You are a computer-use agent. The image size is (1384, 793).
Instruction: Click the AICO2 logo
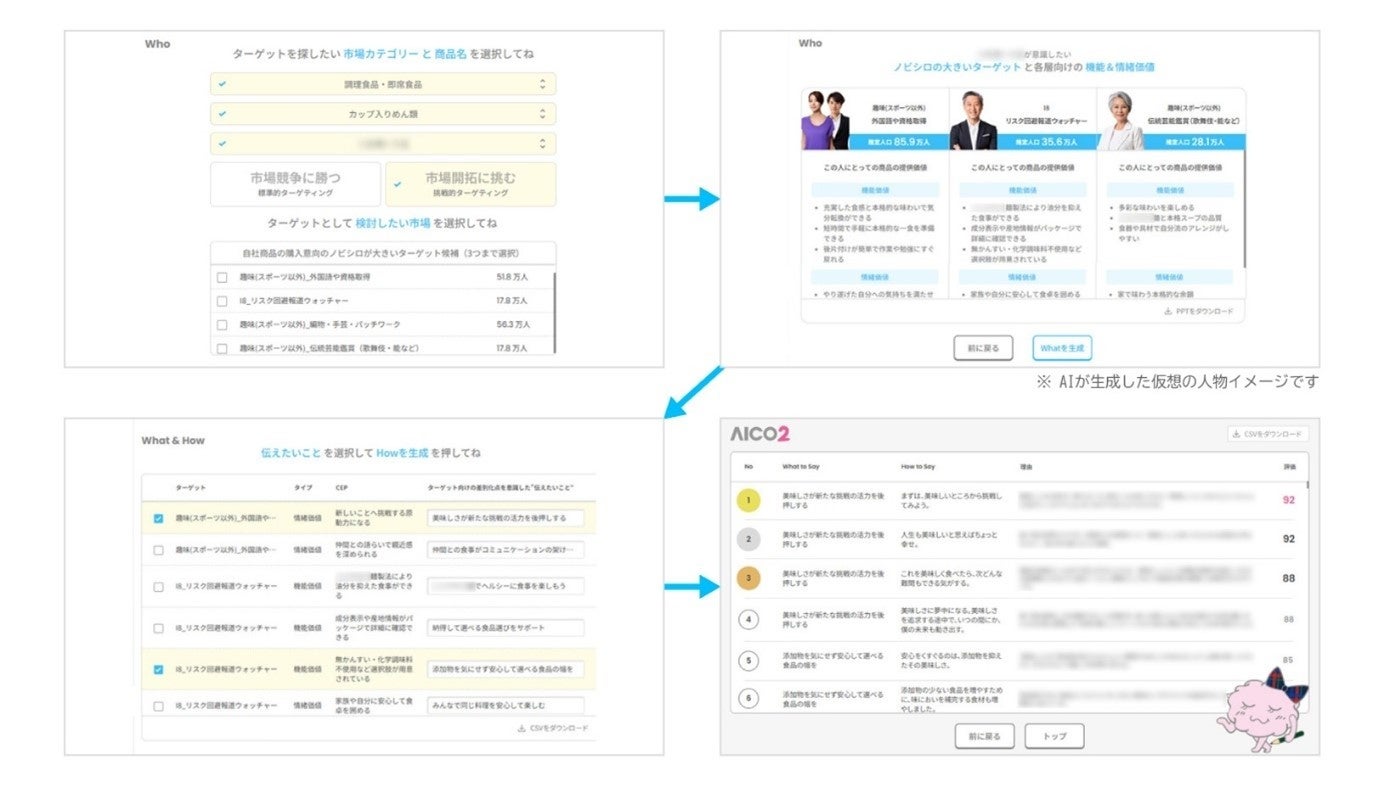[x=759, y=434]
